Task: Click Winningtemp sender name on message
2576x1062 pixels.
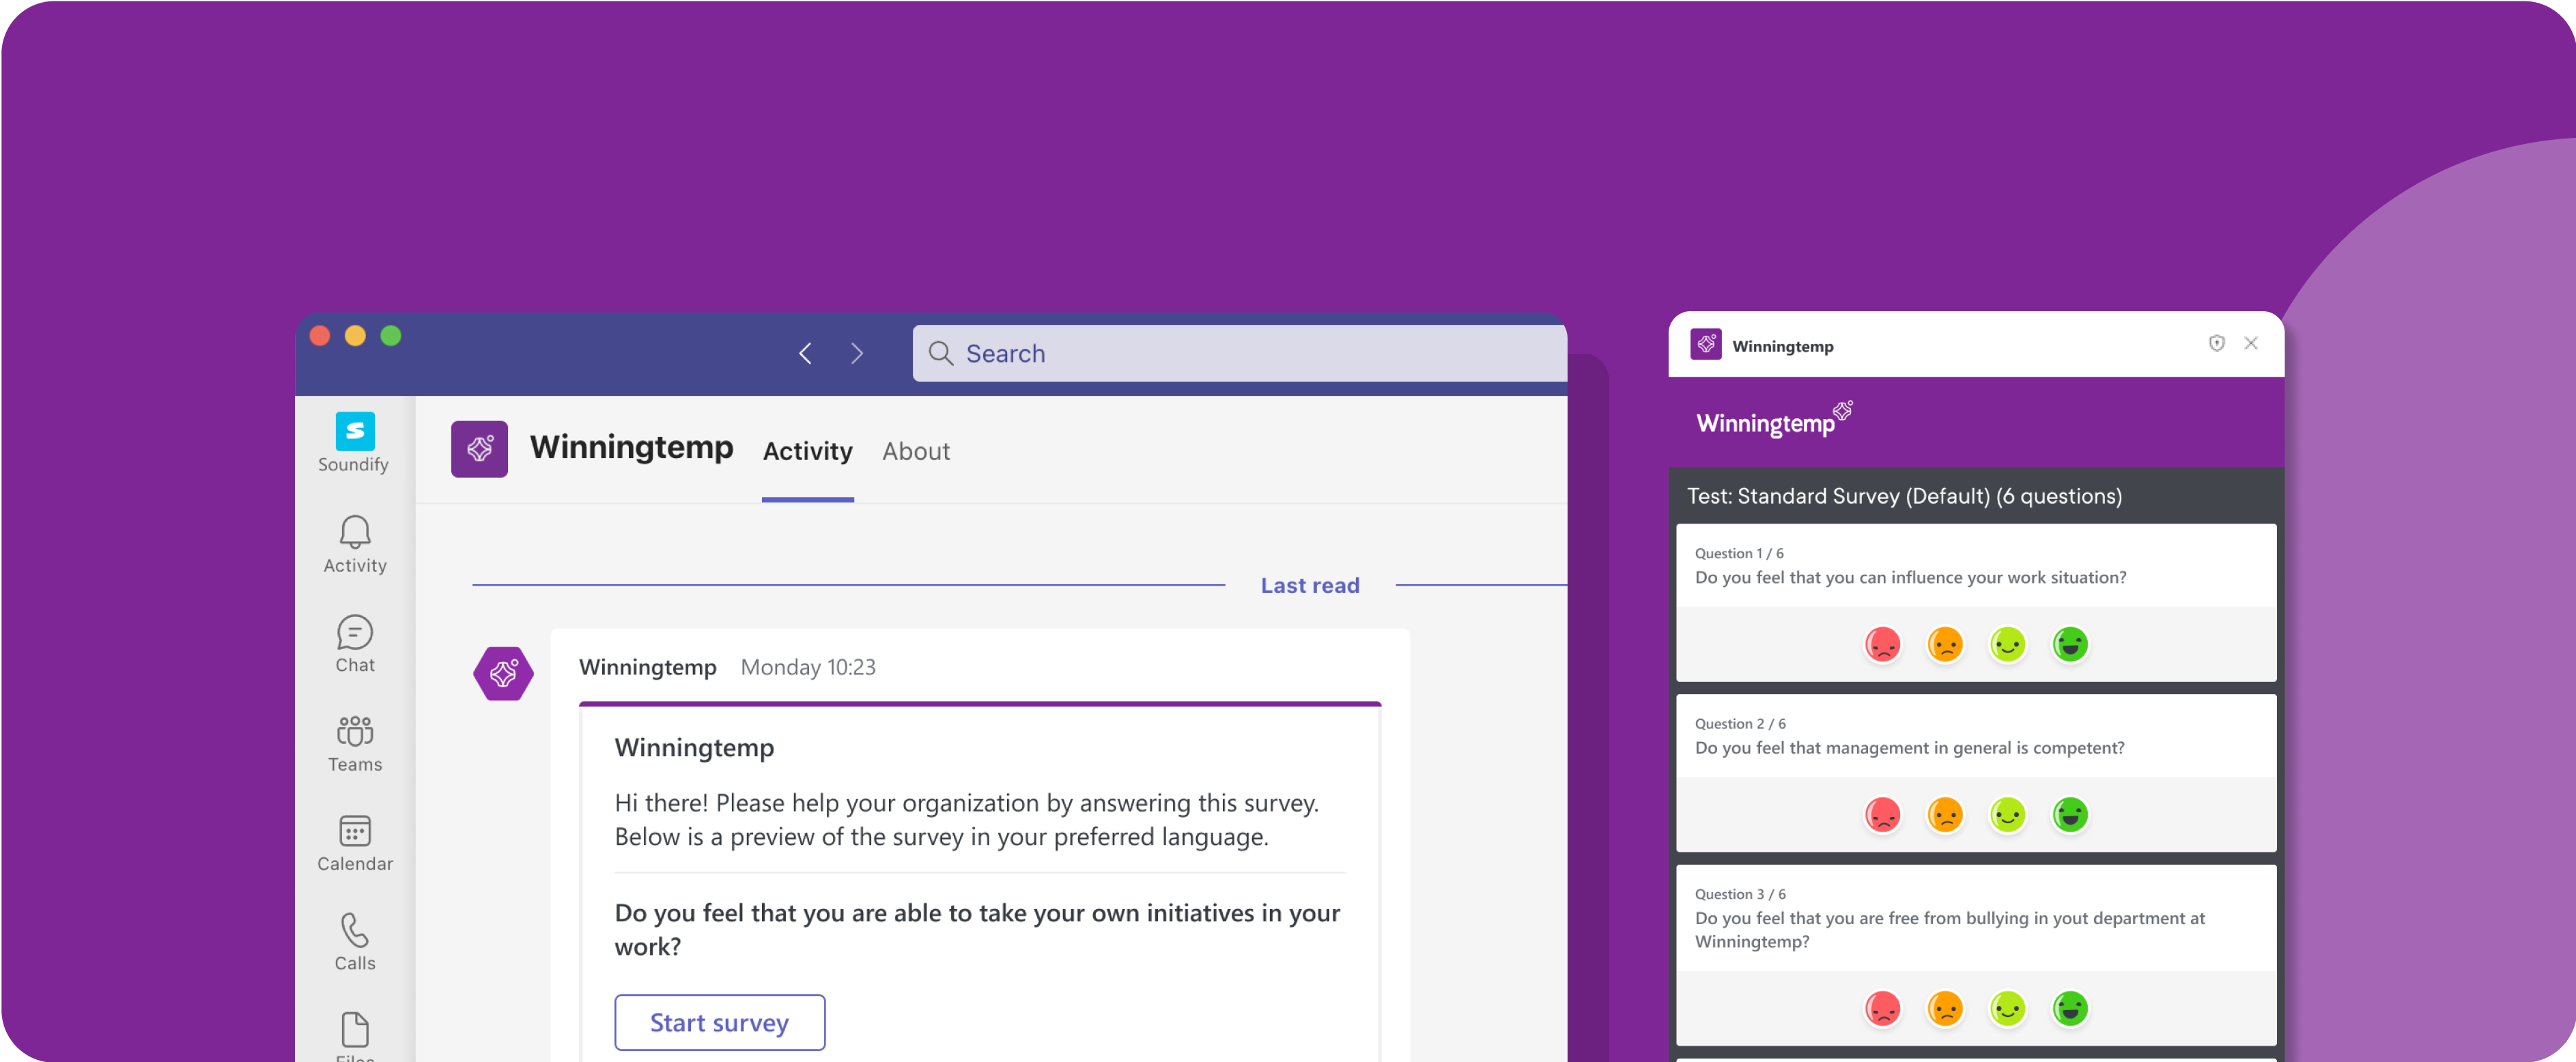Action: click(x=647, y=667)
